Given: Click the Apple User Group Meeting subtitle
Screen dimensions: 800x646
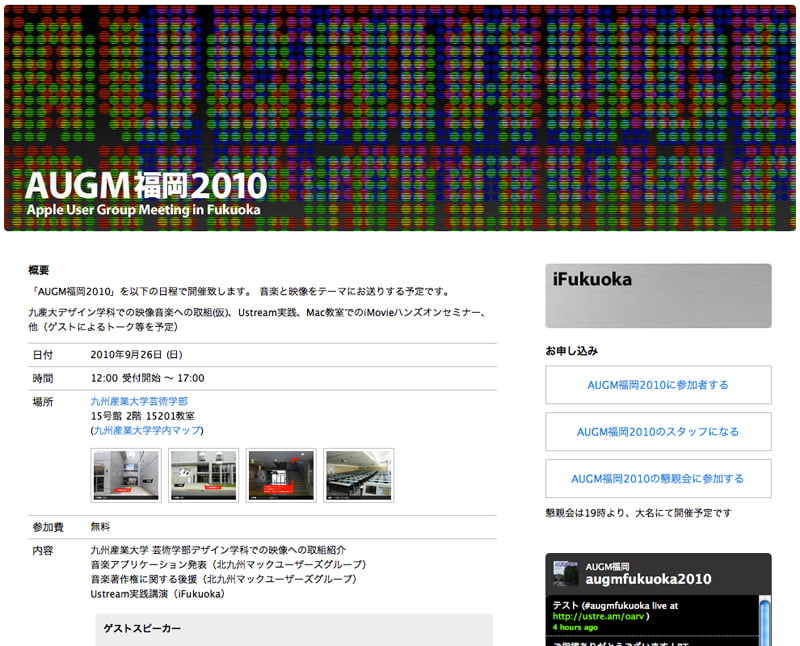Looking at the screenshot, I should coord(143,210).
